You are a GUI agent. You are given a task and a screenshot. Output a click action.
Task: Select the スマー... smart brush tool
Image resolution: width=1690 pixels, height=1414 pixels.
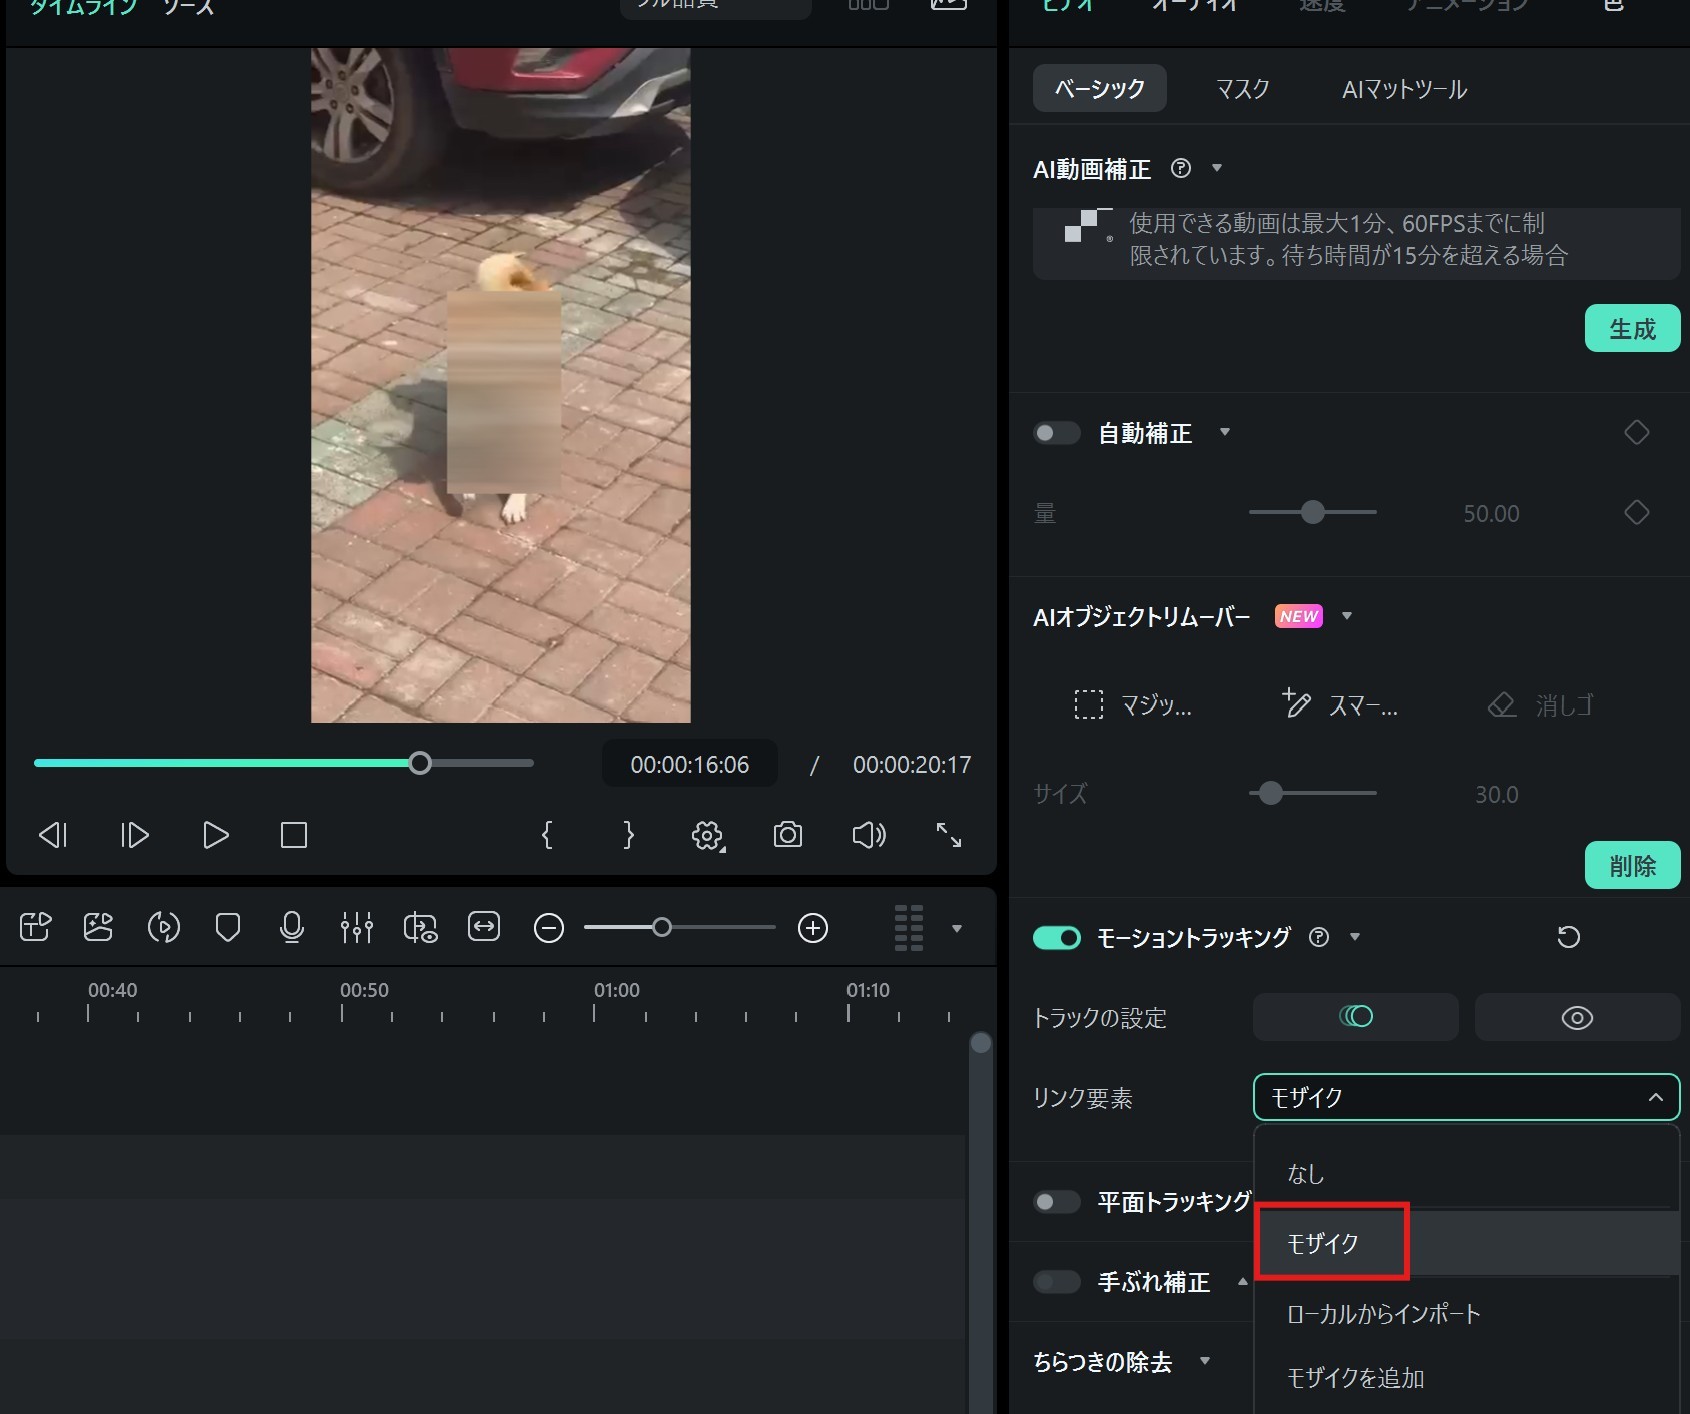point(1340,705)
